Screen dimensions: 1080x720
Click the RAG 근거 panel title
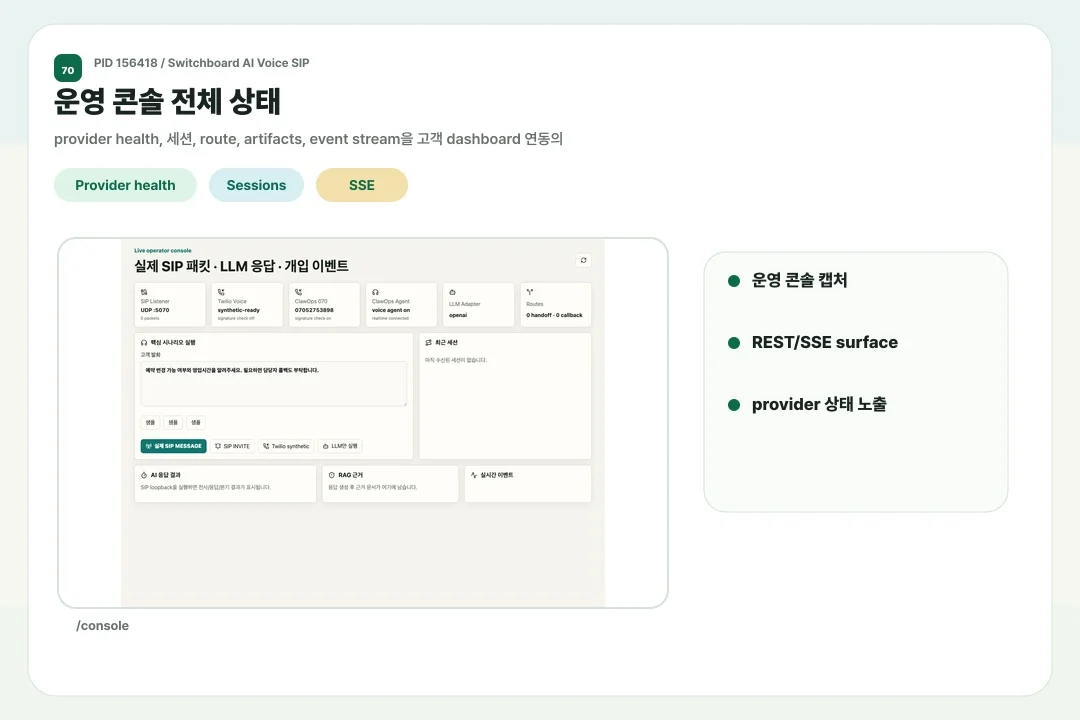[351, 475]
